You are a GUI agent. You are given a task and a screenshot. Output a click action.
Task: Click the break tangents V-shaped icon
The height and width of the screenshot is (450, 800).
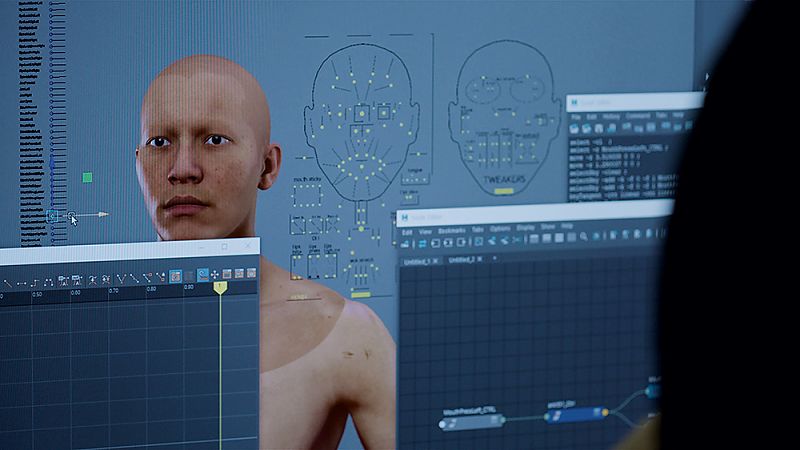121,279
